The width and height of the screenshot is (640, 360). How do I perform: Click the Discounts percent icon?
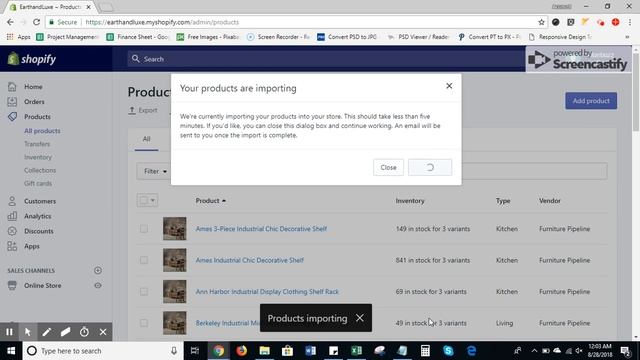(12, 231)
